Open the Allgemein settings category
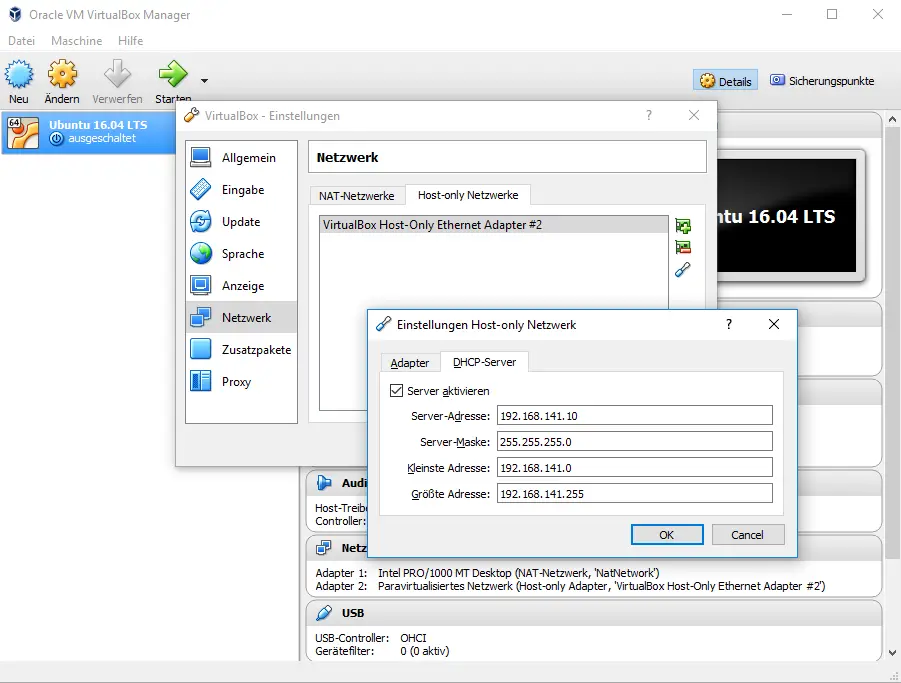Screen dimensions: 901x683 pyautogui.click(x=241, y=157)
